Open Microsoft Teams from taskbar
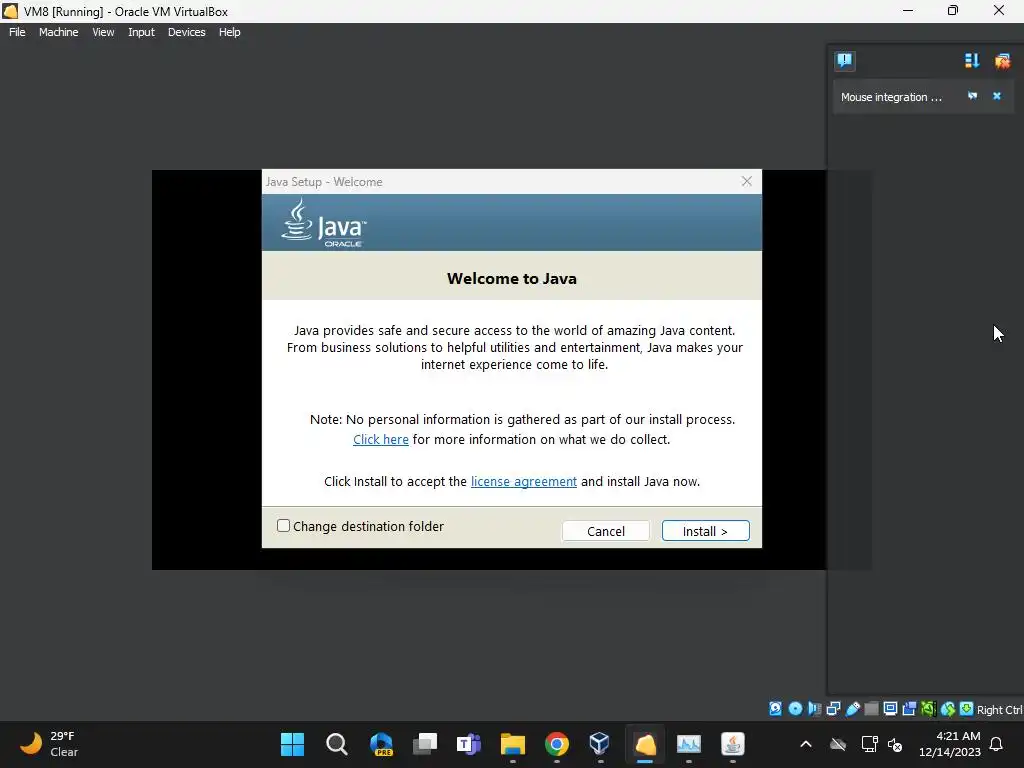The height and width of the screenshot is (768, 1024). click(x=468, y=744)
